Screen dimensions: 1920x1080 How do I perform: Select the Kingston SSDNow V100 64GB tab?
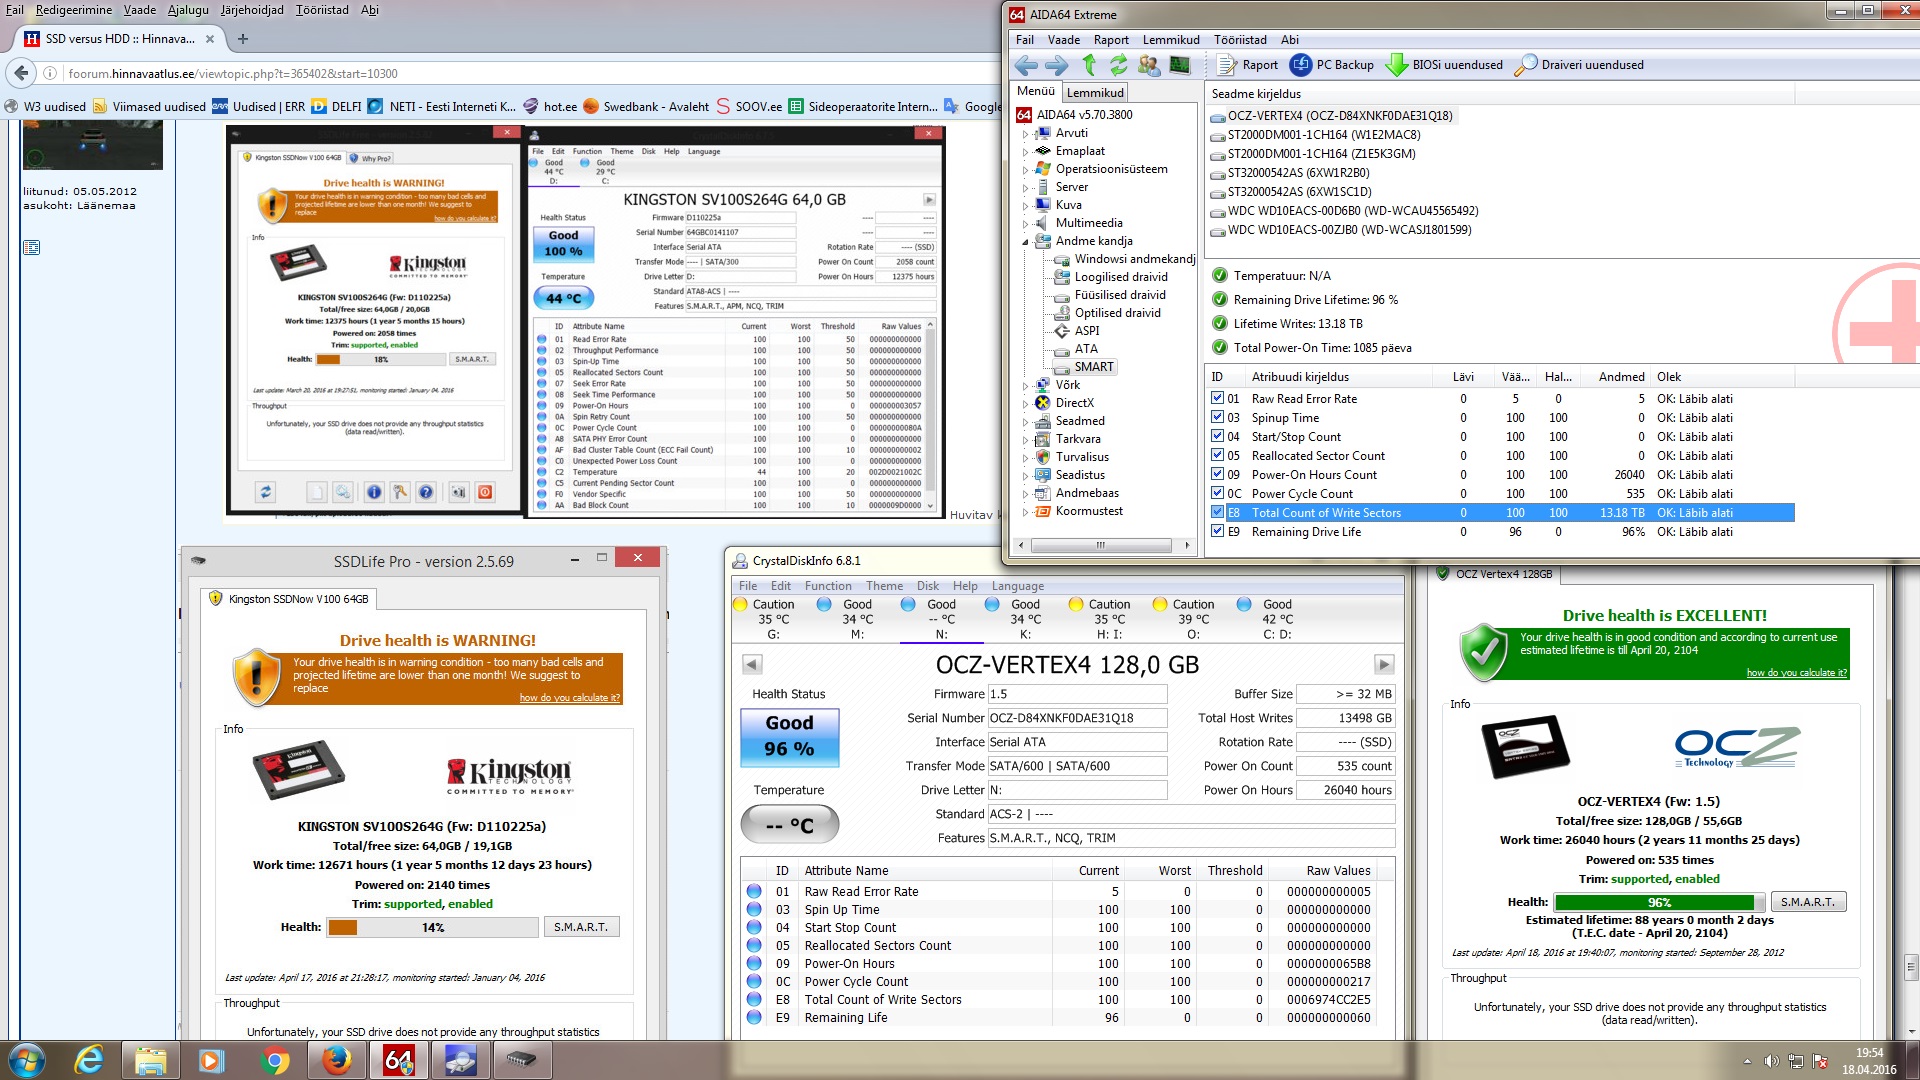289,599
